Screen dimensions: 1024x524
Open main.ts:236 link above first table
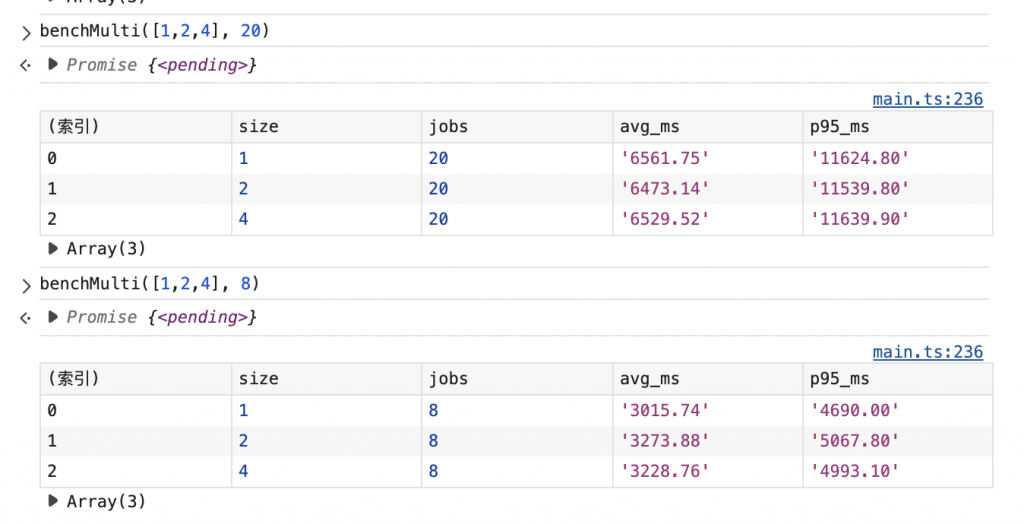click(927, 99)
